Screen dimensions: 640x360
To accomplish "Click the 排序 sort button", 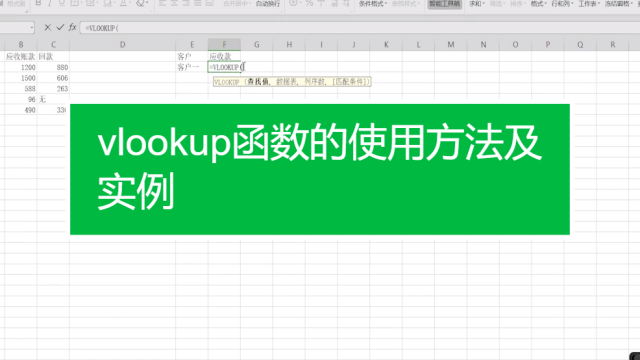I will (x=518, y=3).
